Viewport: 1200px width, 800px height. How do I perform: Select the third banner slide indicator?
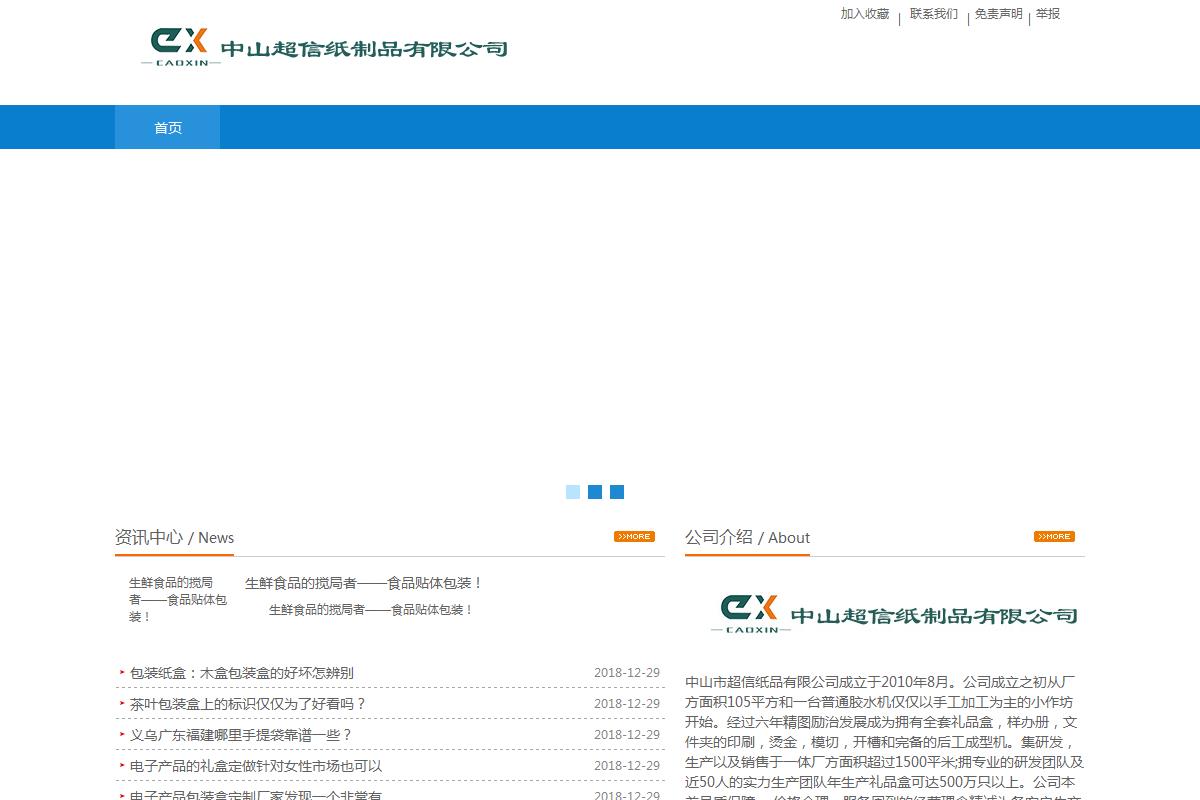[617, 492]
